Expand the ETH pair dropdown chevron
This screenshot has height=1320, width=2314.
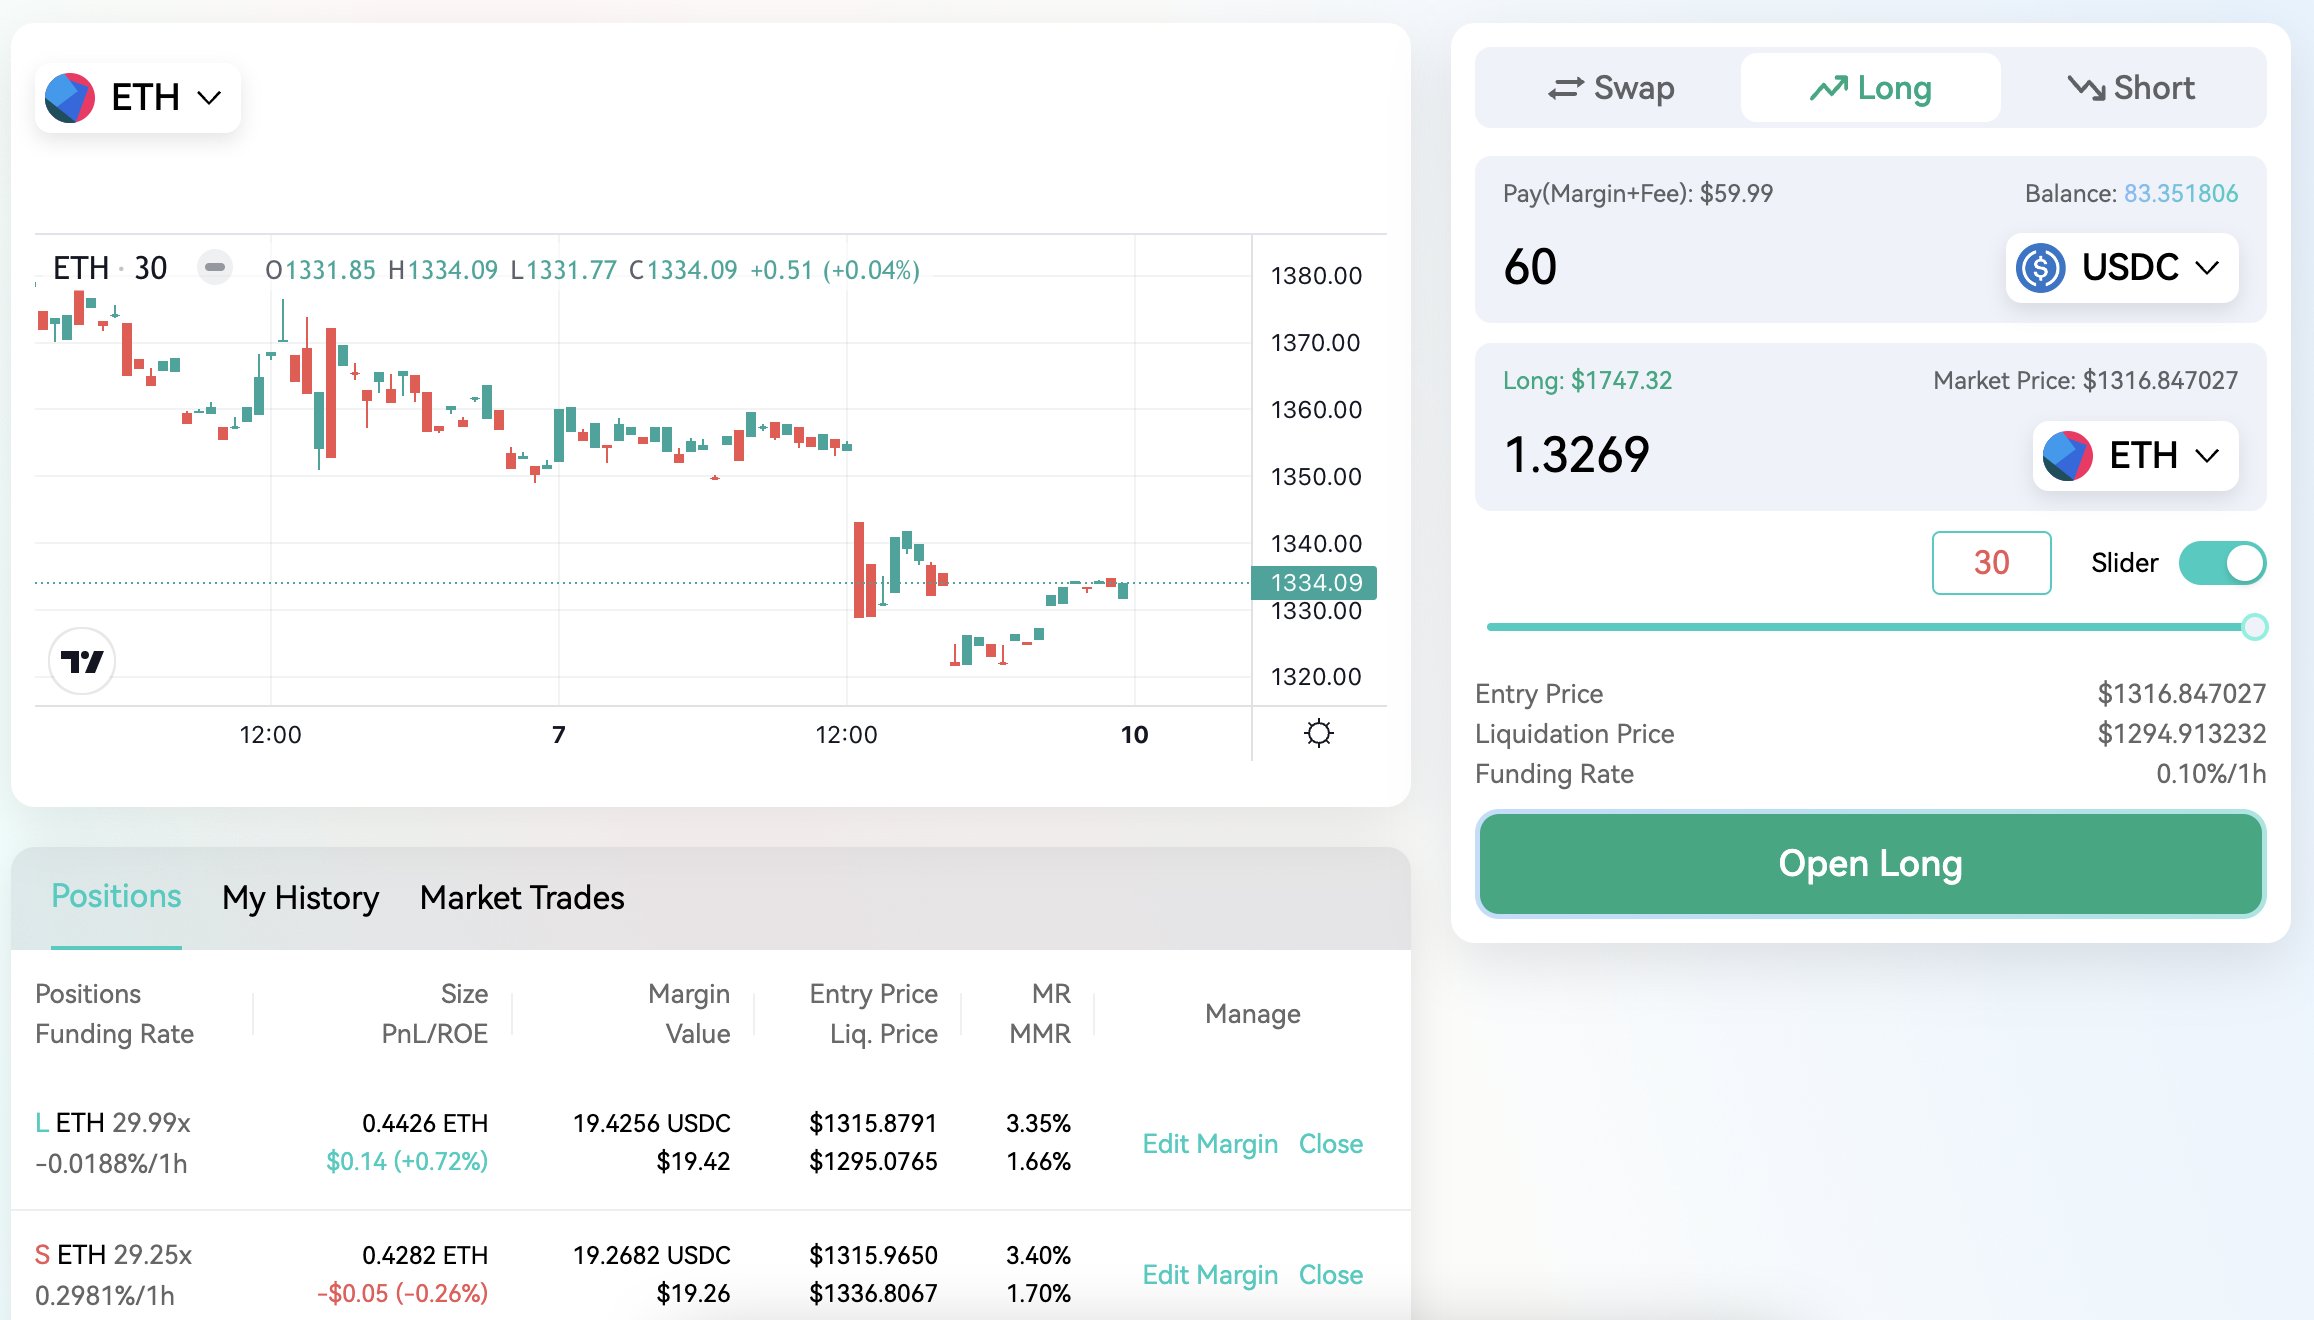pyautogui.click(x=209, y=98)
